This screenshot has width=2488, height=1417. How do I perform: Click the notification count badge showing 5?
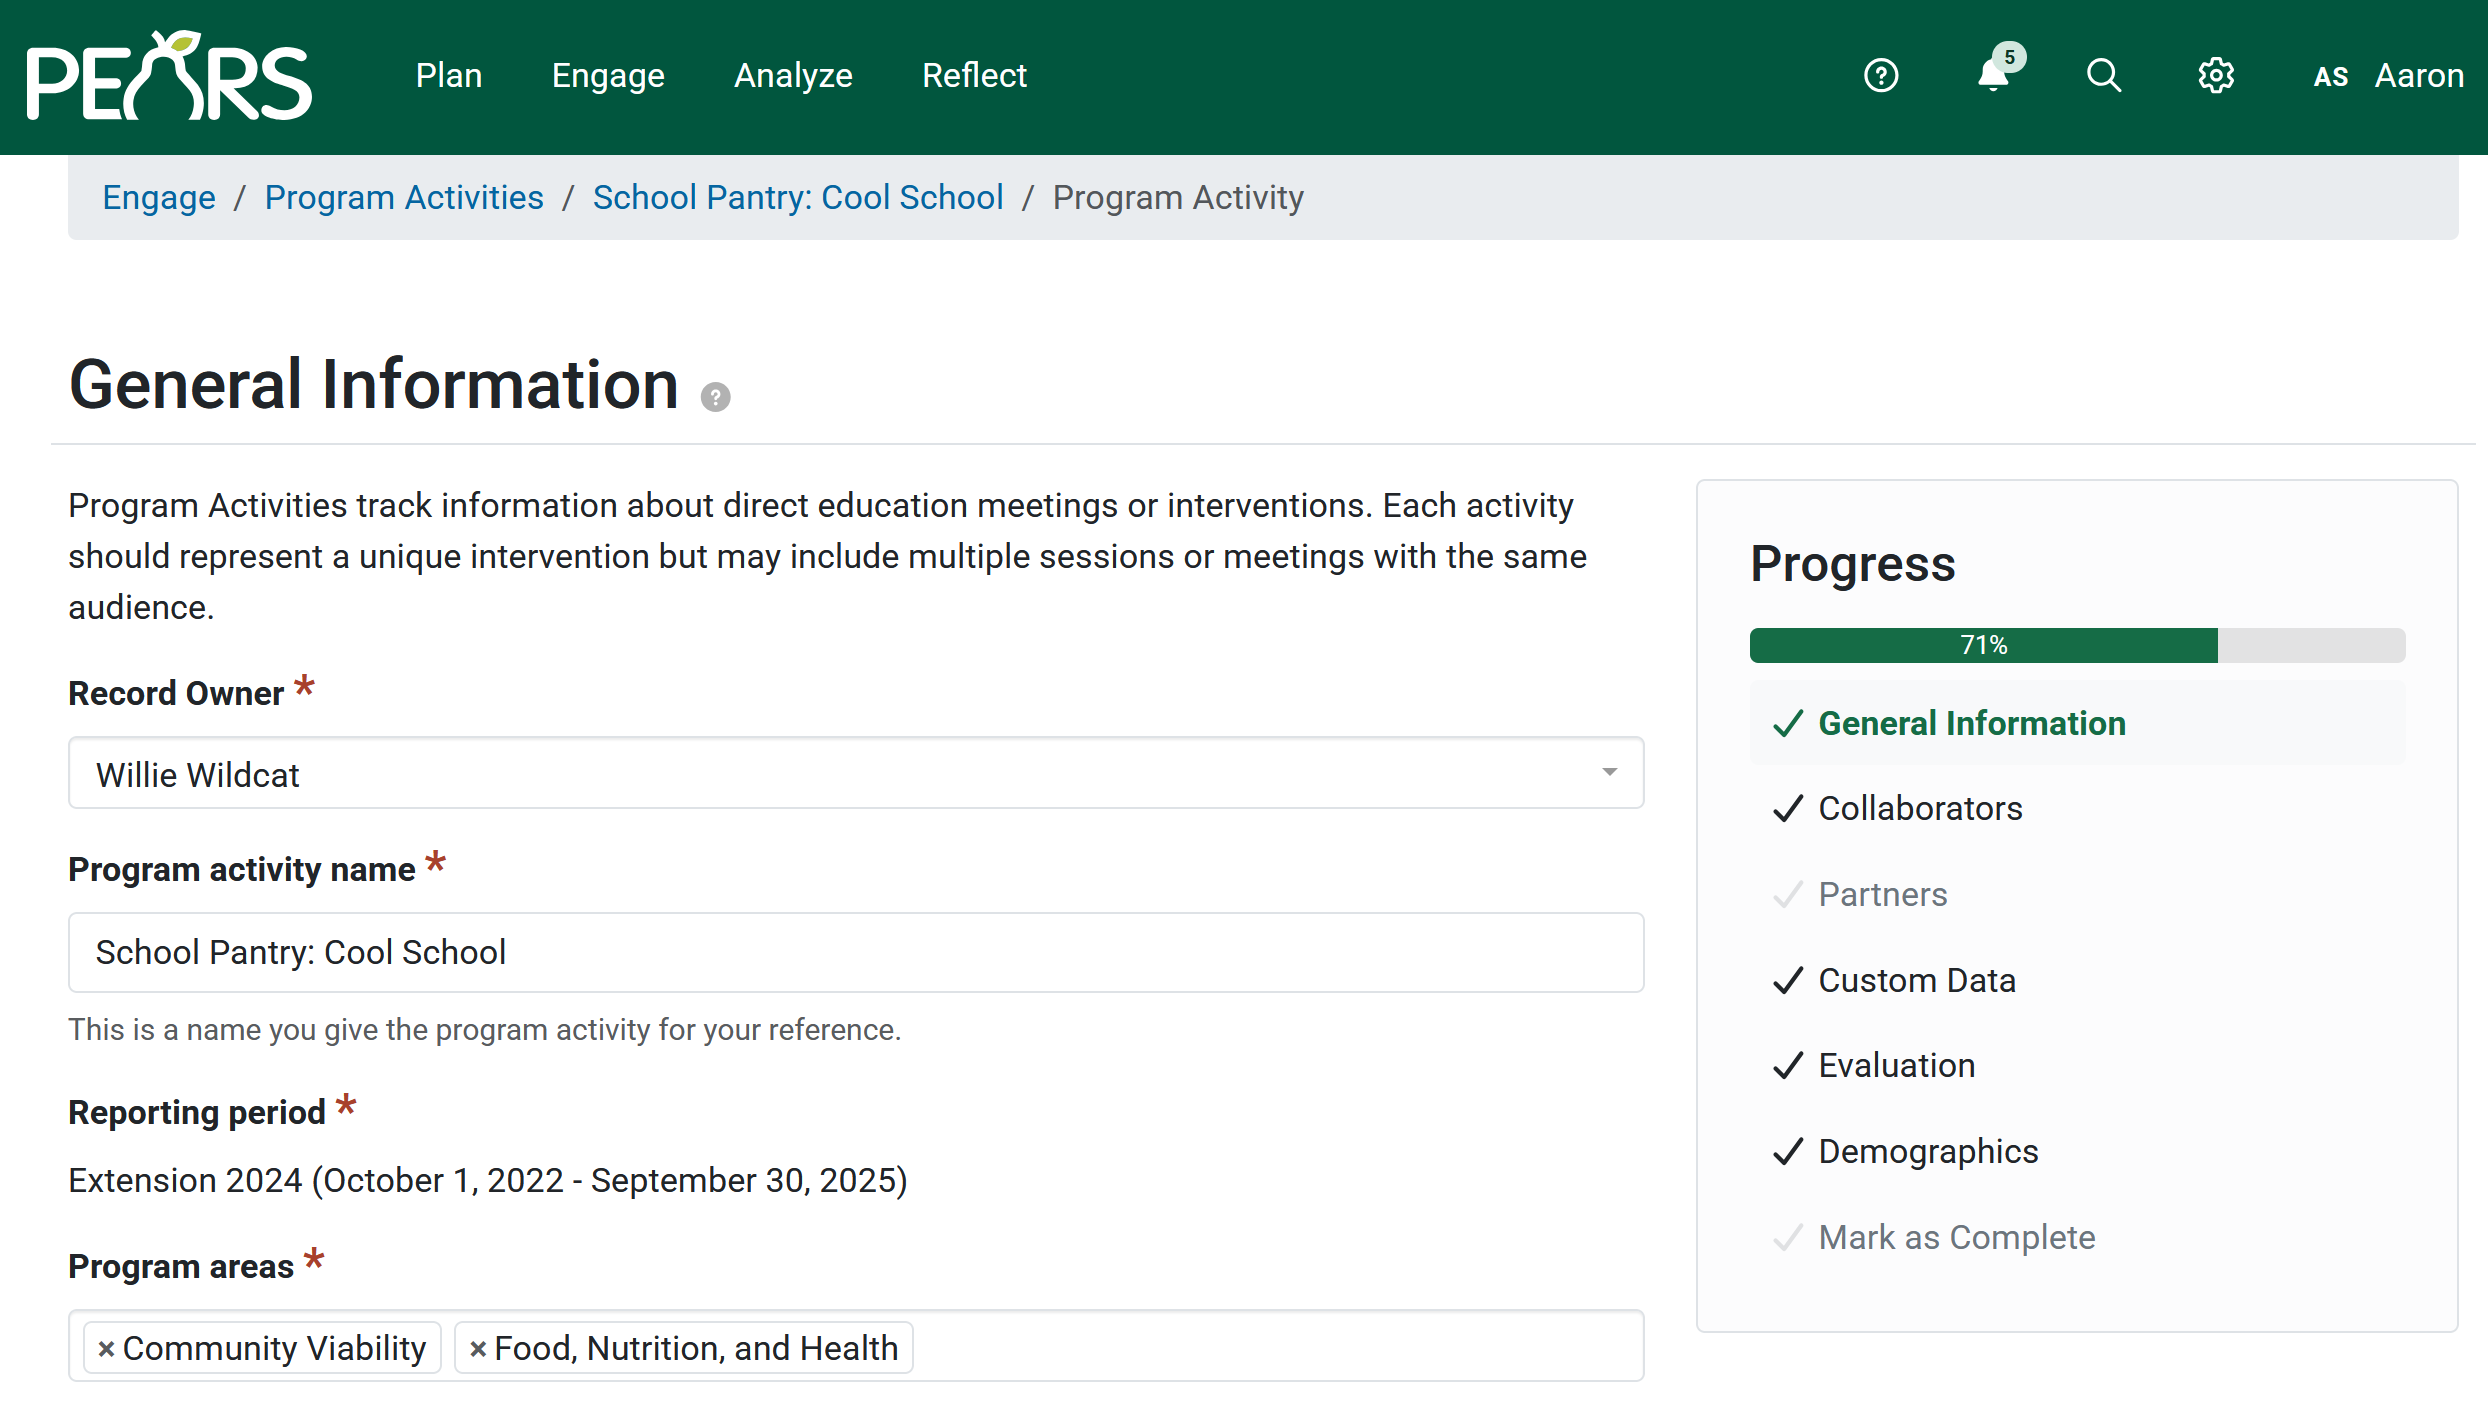pos(2009,57)
